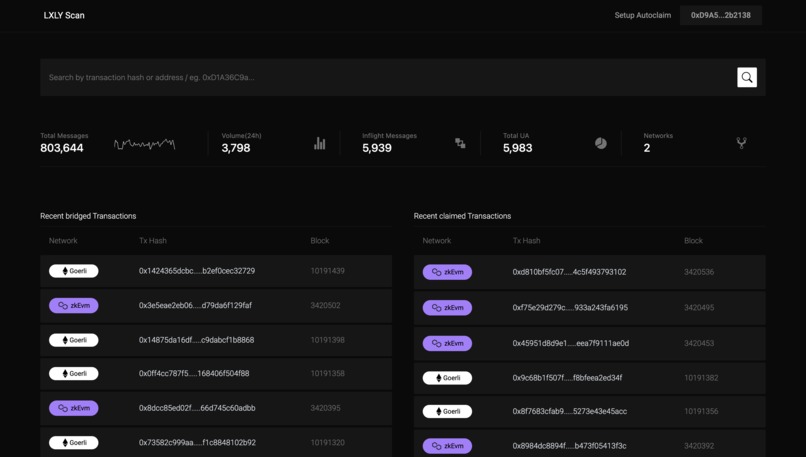Open claimed tx 0xd810bf5fc07....4c5f493793102

point(569,272)
